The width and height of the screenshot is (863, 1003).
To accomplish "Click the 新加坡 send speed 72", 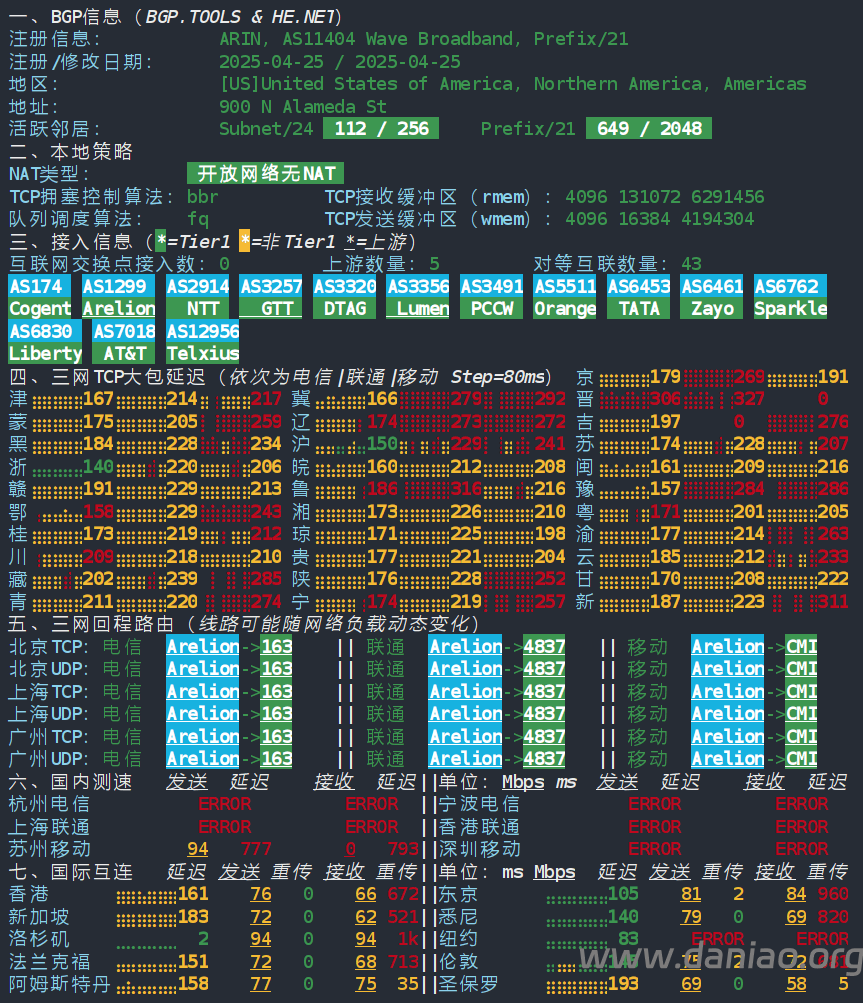I will pos(260,917).
